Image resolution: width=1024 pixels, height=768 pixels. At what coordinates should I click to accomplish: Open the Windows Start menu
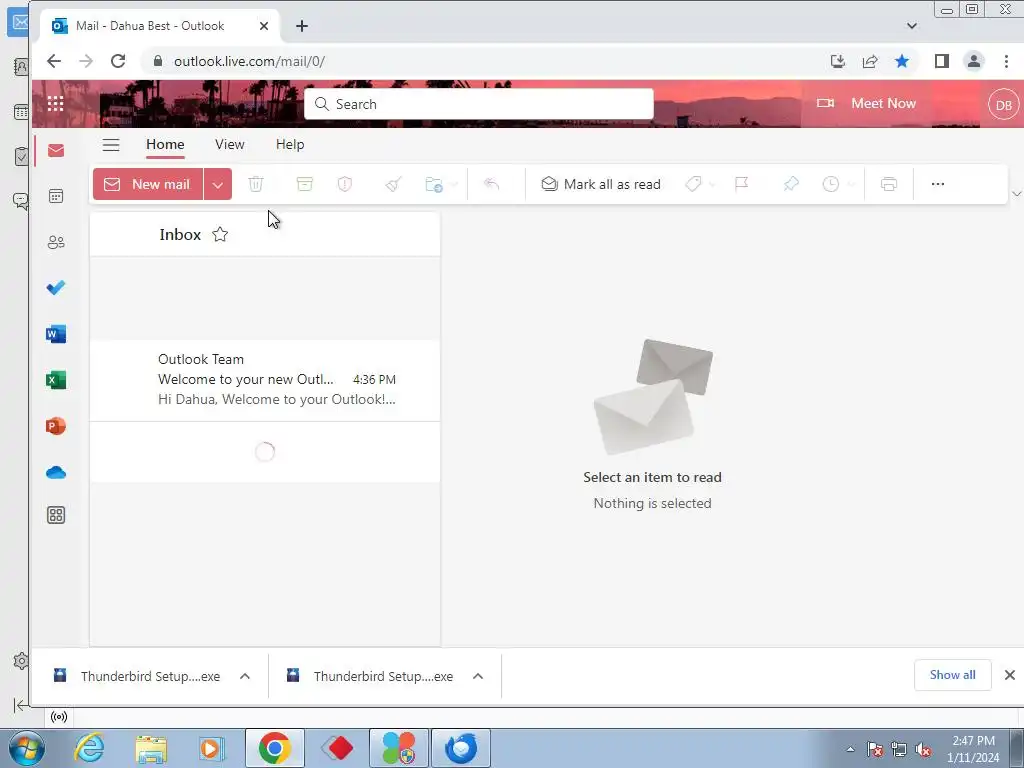pyautogui.click(x=27, y=748)
